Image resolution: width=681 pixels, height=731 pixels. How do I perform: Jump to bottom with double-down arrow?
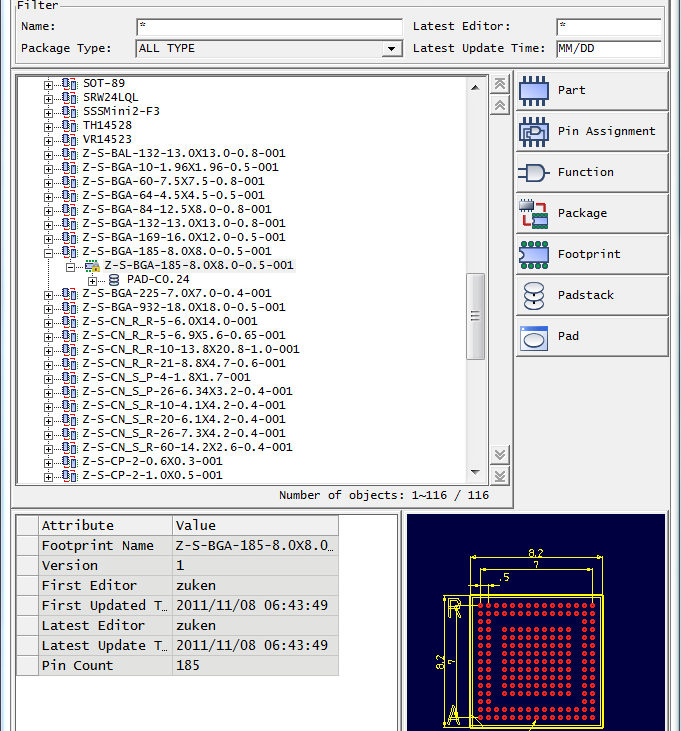point(500,475)
